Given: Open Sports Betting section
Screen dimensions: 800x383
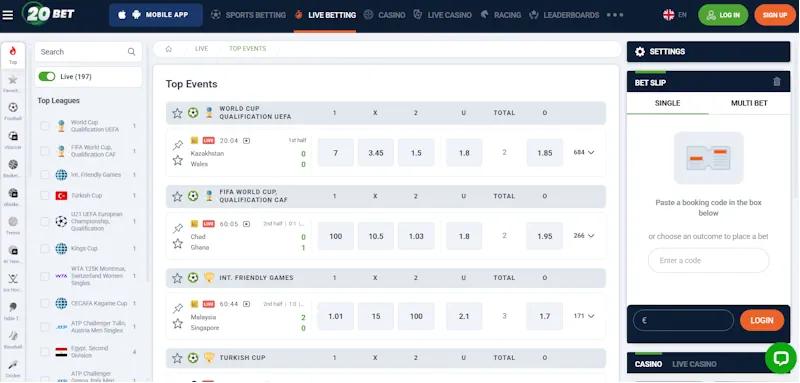Looking at the screenshot, I should pyautogui.click(x=248, y=15).
